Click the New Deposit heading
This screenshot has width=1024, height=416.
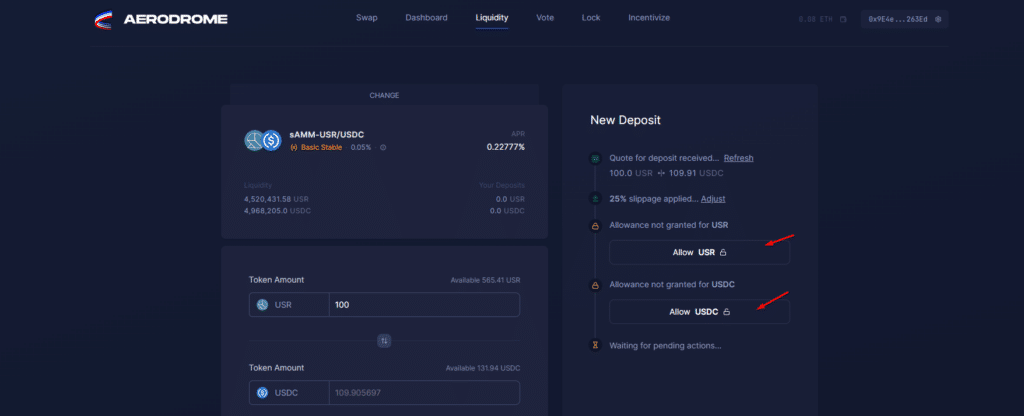click(626, 120)
